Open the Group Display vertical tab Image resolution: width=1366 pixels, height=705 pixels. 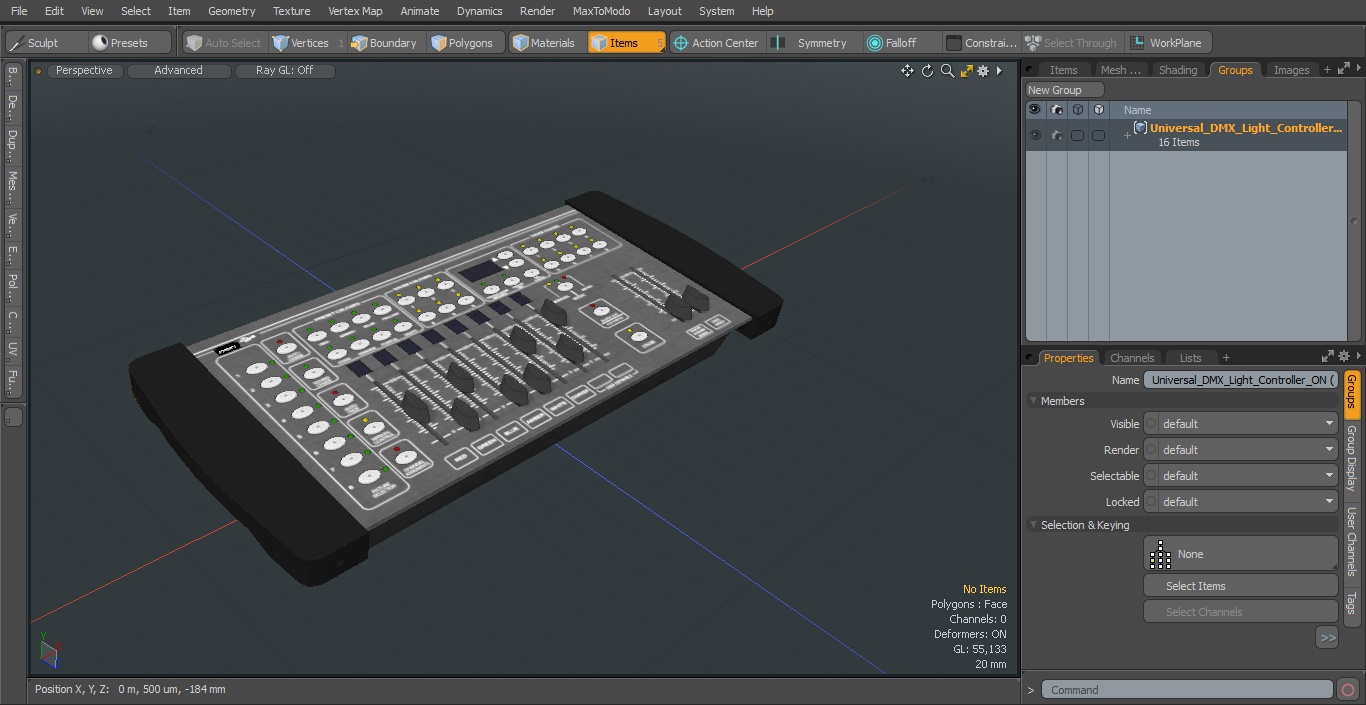point(1351,458)
